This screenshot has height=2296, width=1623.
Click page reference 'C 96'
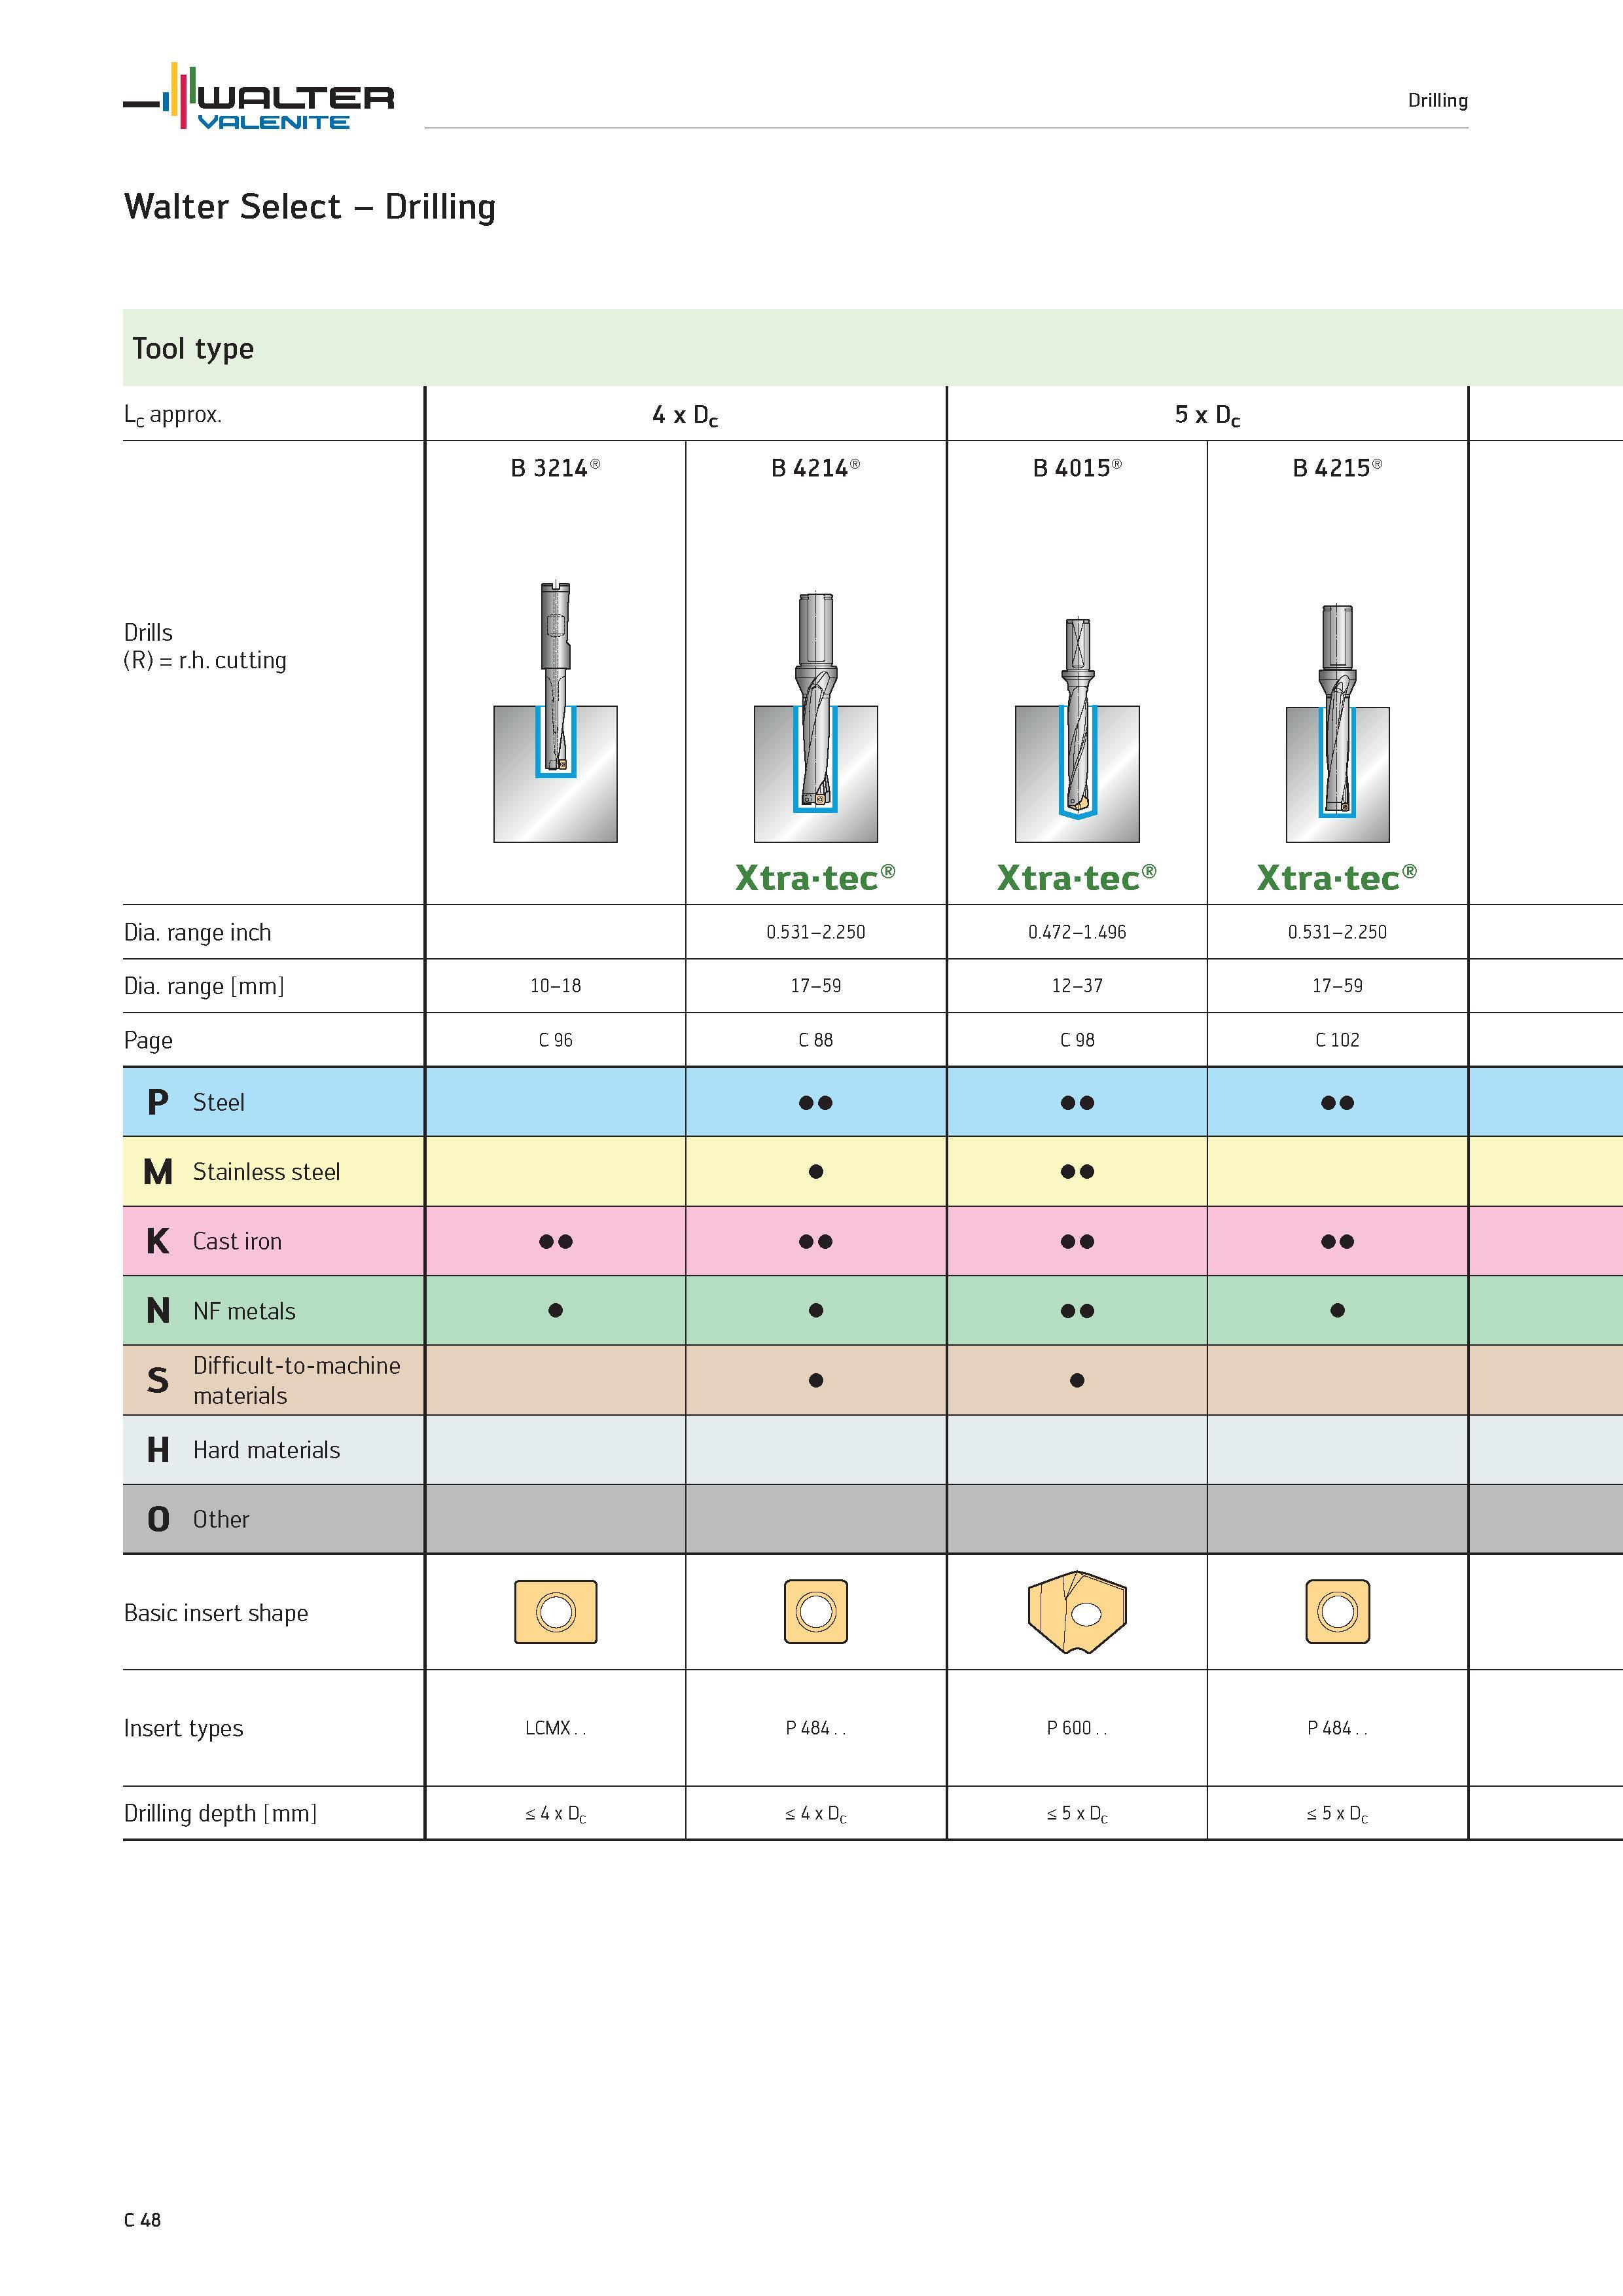[x=556, y=1040]
